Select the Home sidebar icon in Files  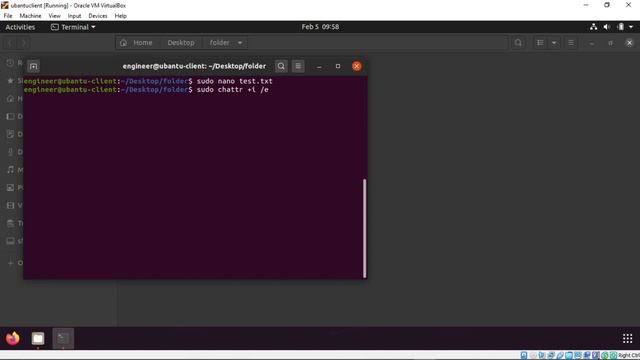10,99
